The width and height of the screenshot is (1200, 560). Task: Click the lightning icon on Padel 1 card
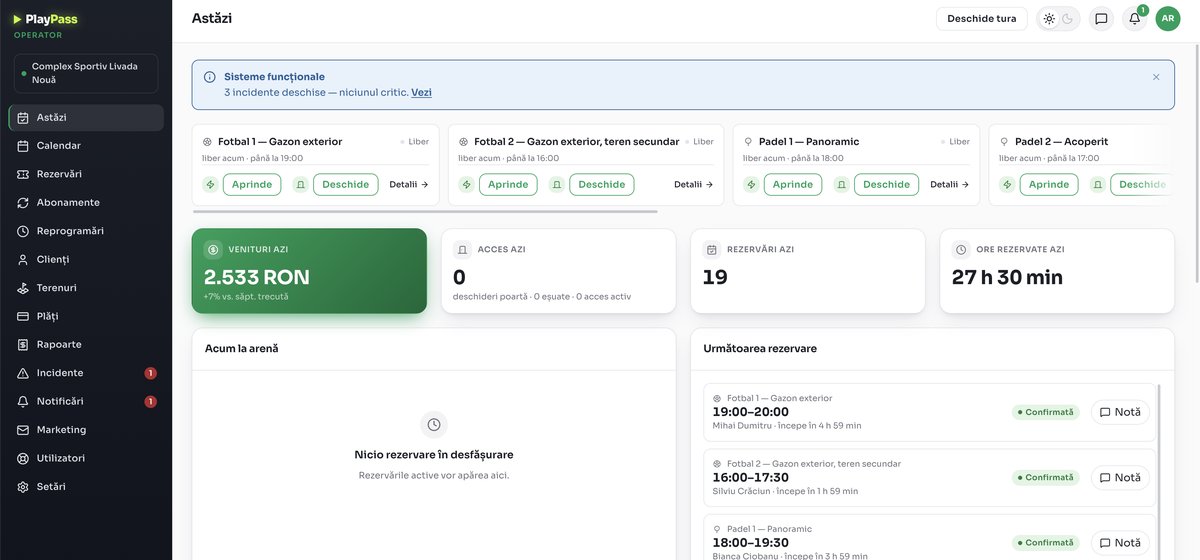[752, 184]
